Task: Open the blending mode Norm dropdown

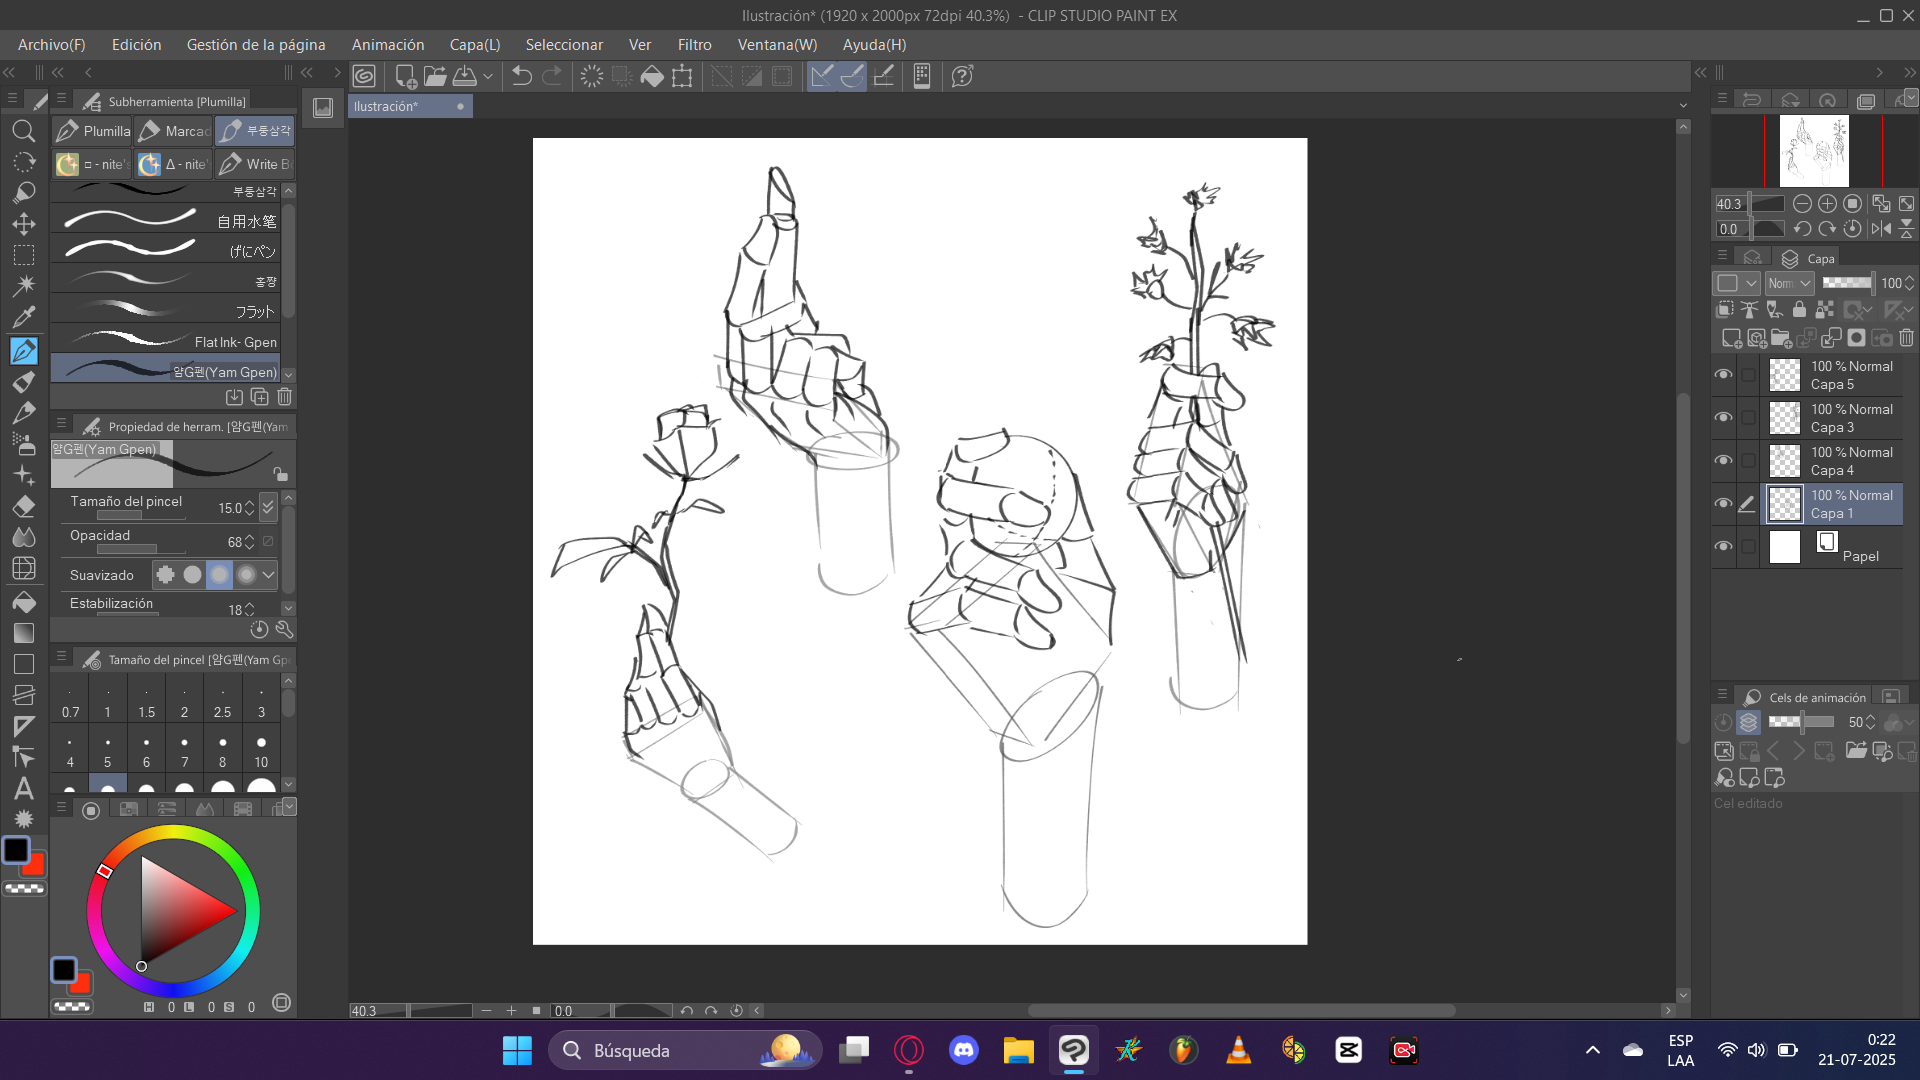Action: tap(1789, 283)
